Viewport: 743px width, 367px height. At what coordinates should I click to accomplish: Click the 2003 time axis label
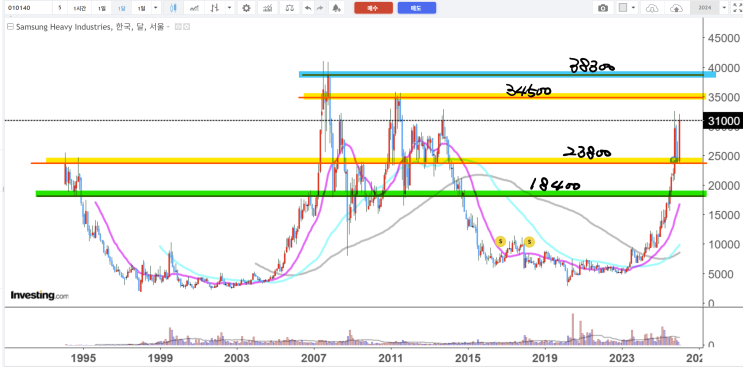pyautogui.click(x=237, y=357)
